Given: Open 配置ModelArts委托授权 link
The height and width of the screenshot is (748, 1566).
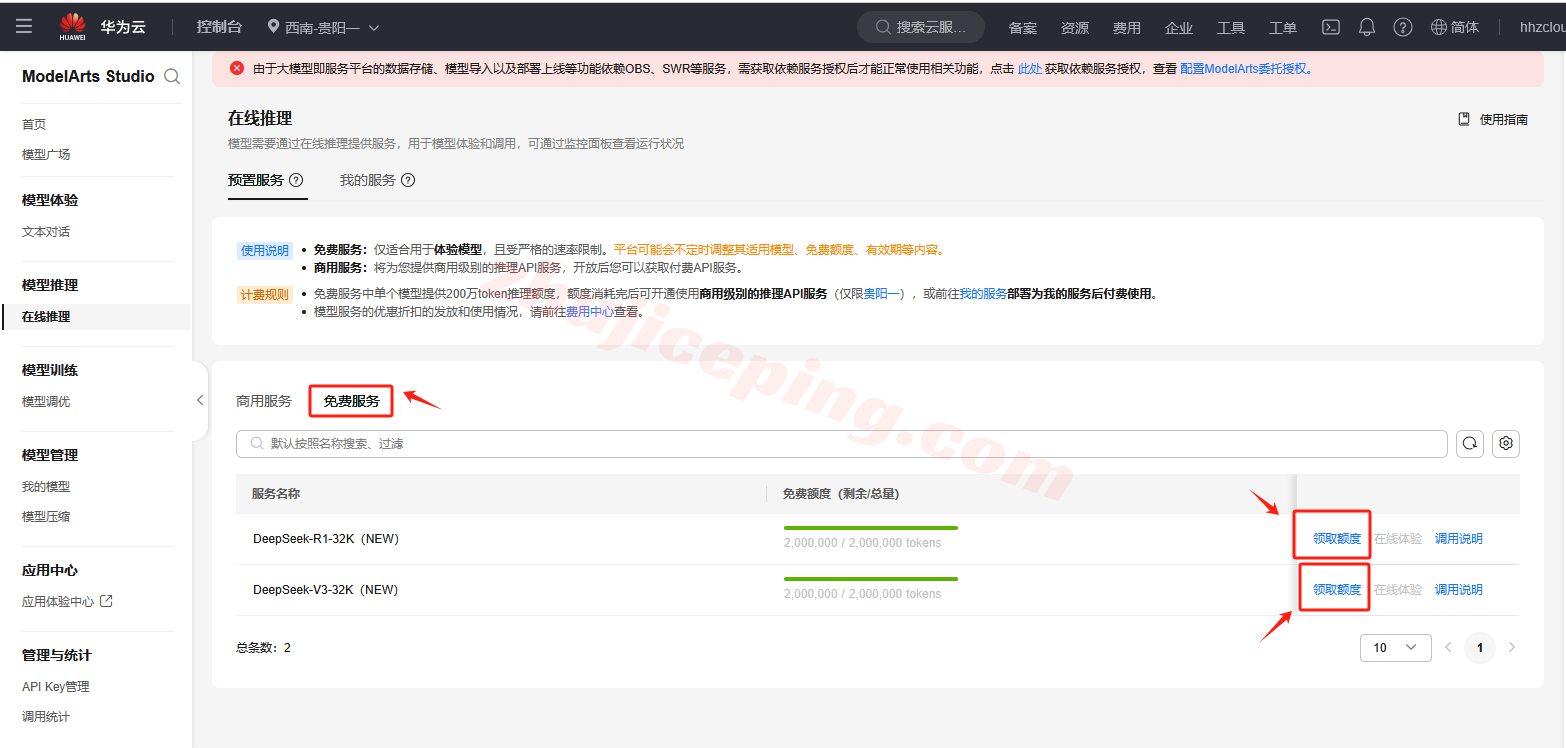Looking at the screenshot, I should 1244,68.
